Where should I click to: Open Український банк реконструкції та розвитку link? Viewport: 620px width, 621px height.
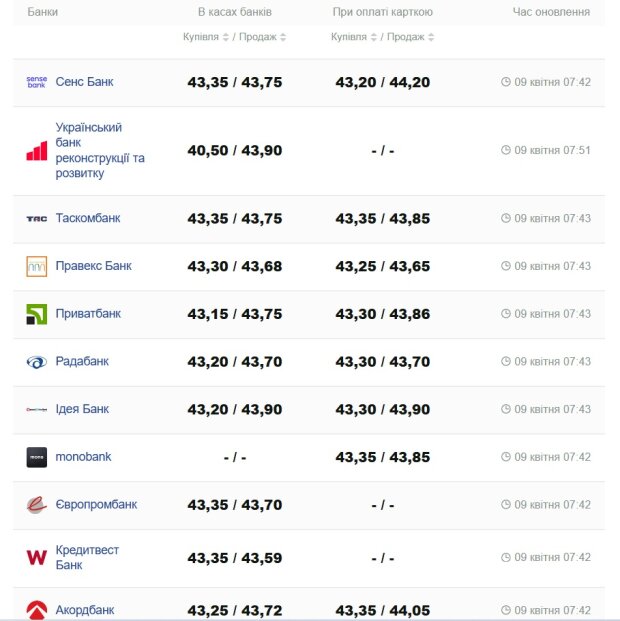click(x=100, y=151)
